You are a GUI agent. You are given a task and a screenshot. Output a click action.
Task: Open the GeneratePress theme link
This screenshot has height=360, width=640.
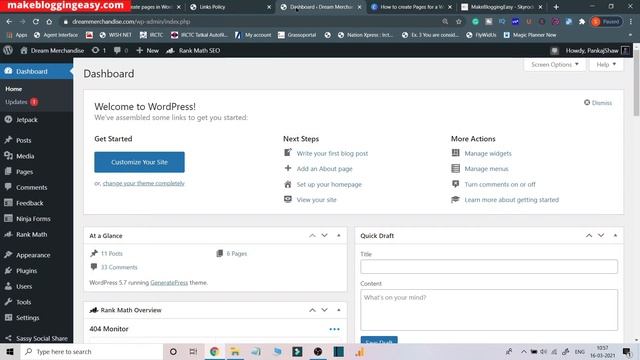169,282
